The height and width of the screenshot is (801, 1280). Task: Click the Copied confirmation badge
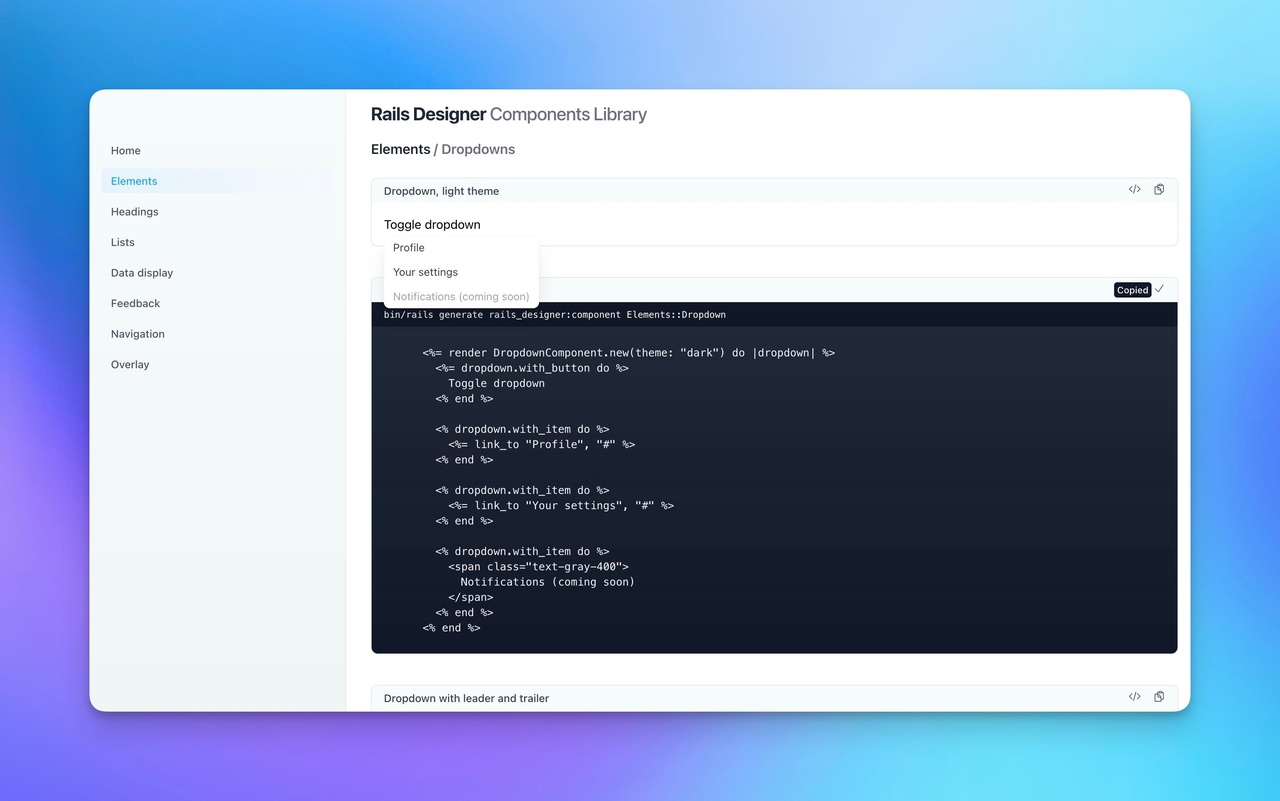tap(1131, 290)
